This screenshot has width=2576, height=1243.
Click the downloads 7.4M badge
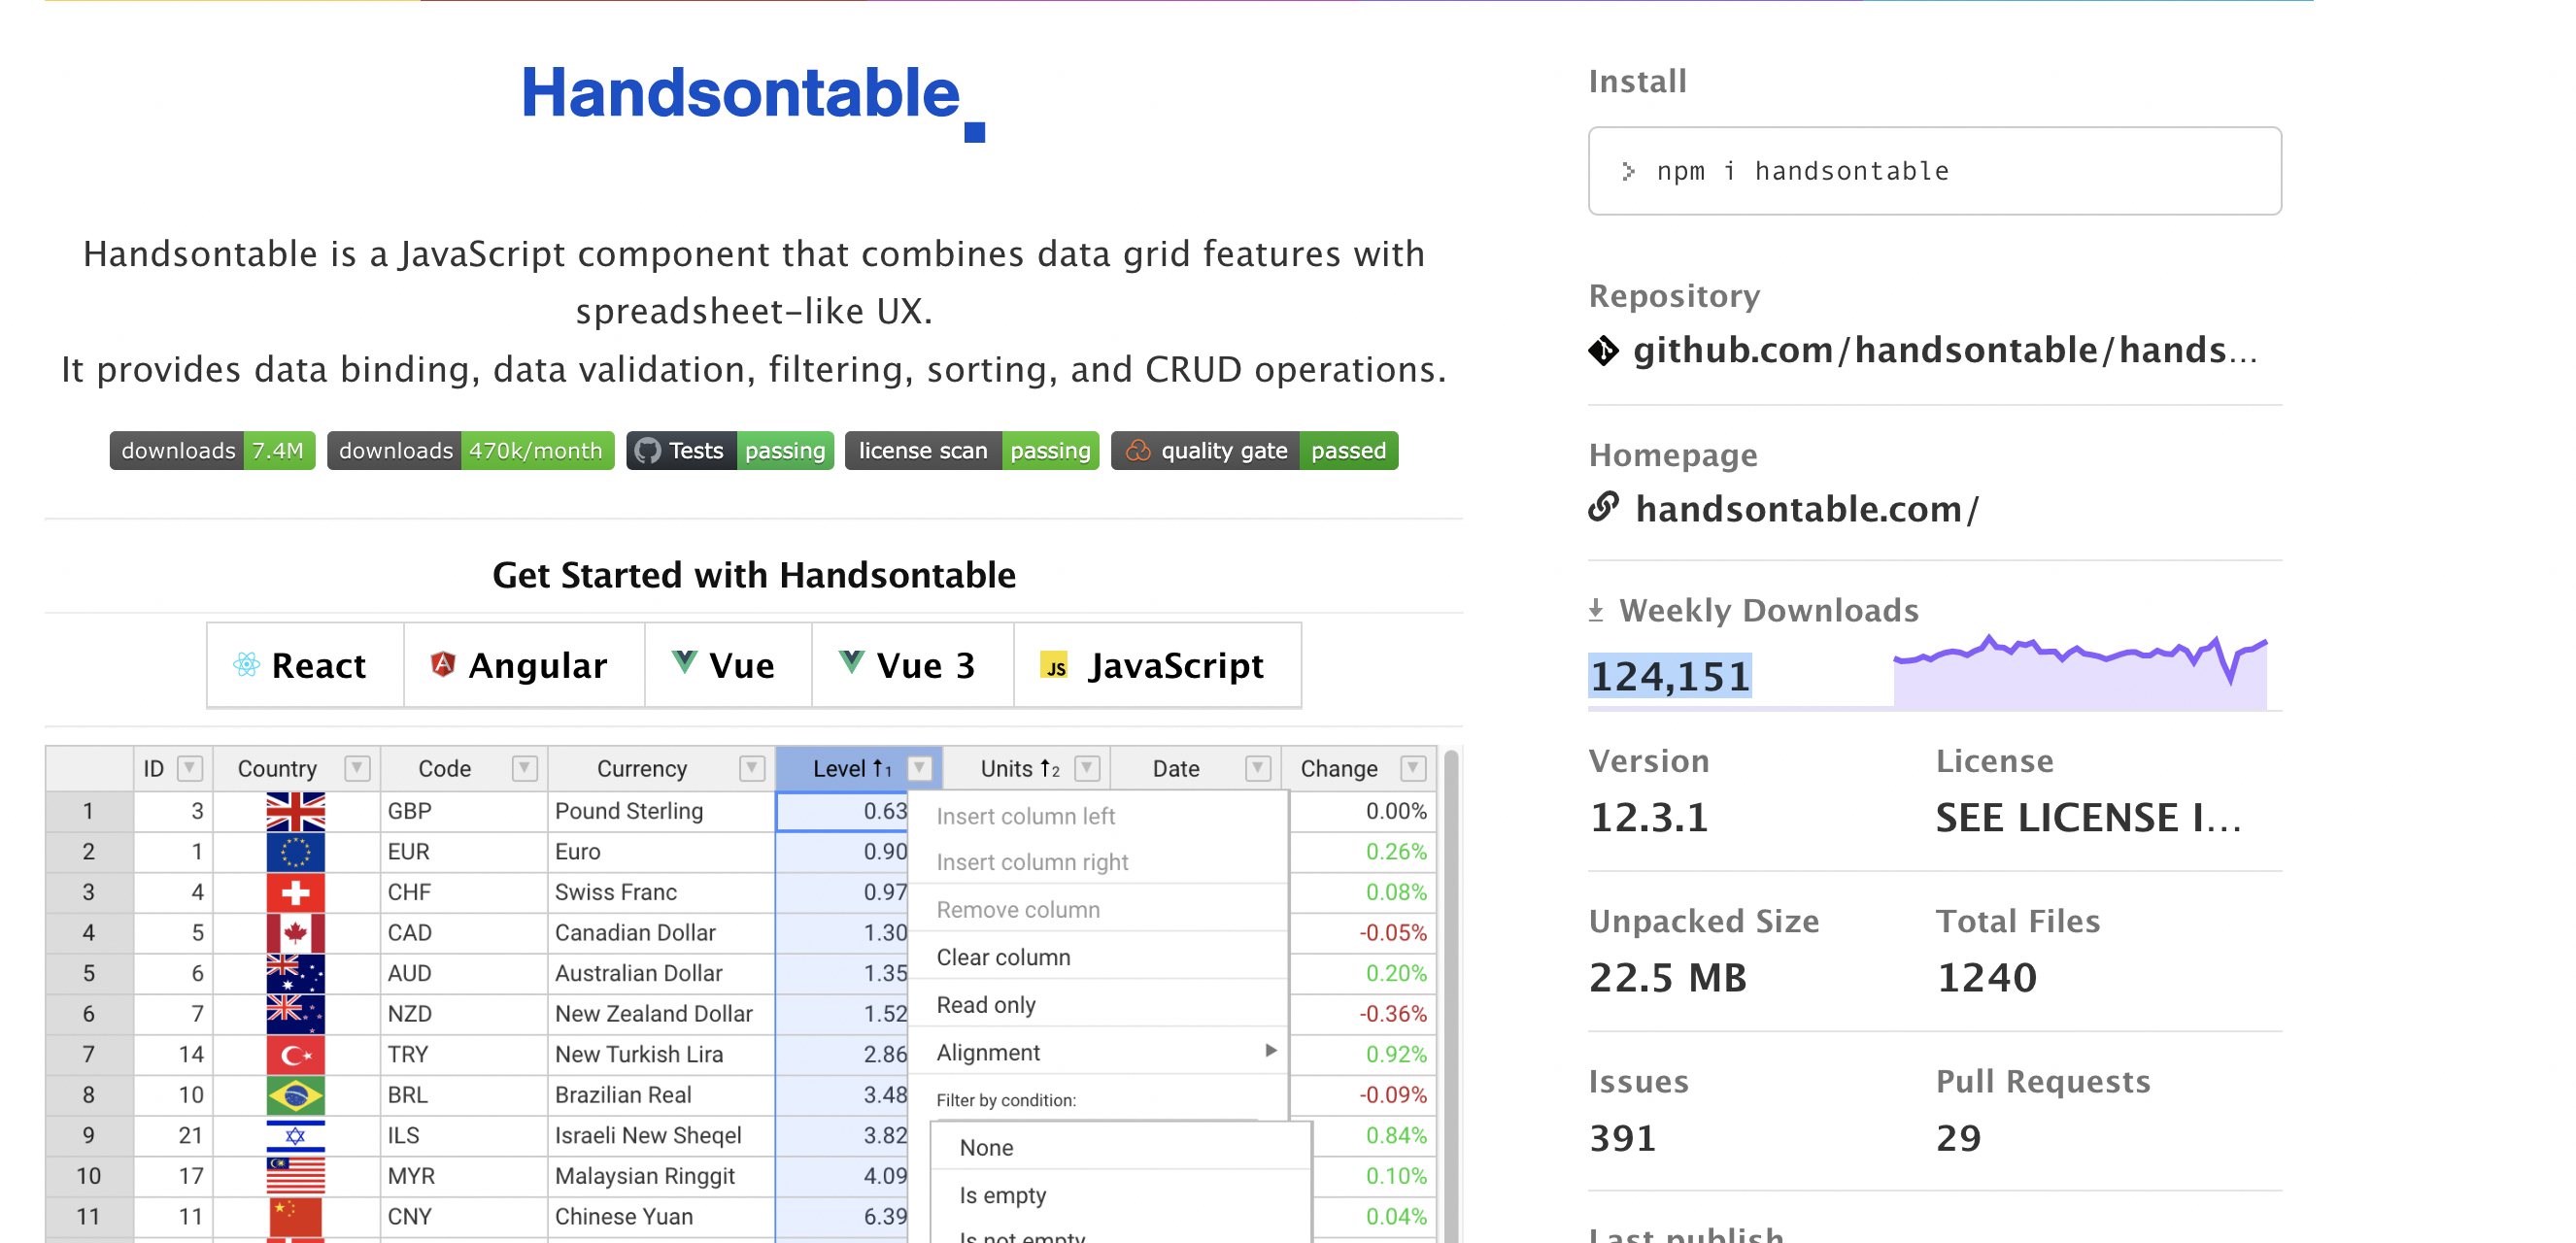click(x=212, y=451)
